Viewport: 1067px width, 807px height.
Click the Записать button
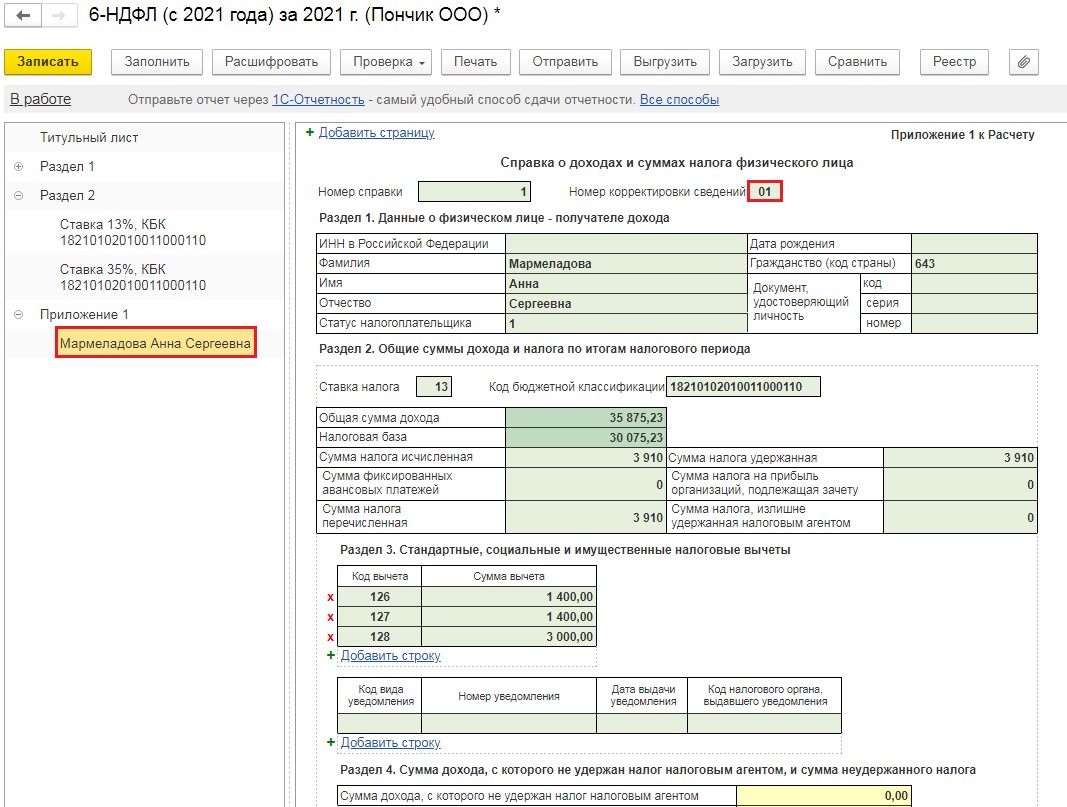pyautogui.click(x=48, y=62)
